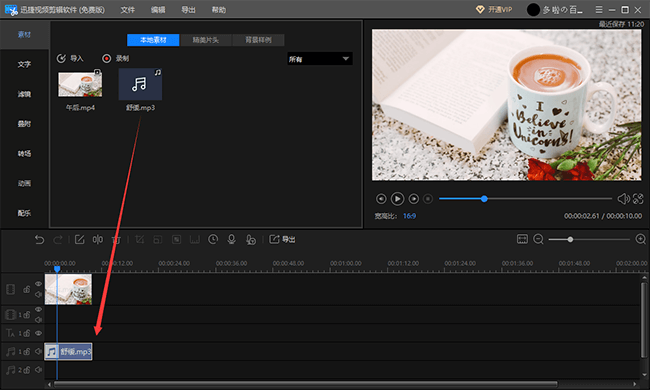Redo the edit with the redo arrow

coord(58,240)
